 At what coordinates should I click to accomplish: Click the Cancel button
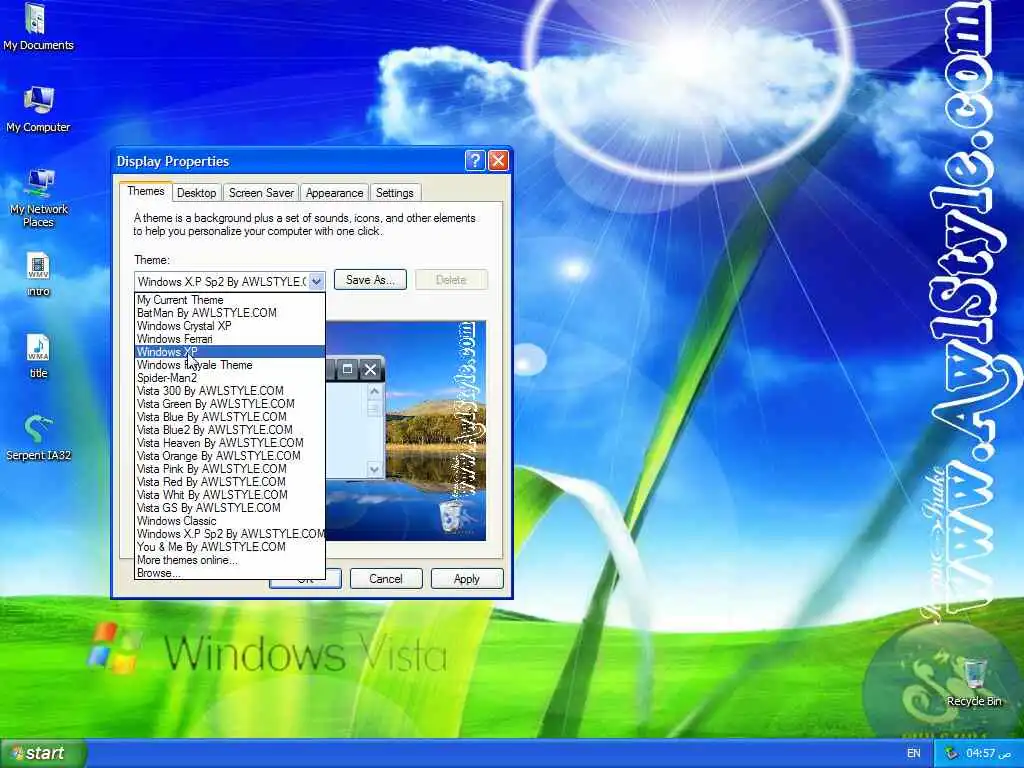pos(386,579)
